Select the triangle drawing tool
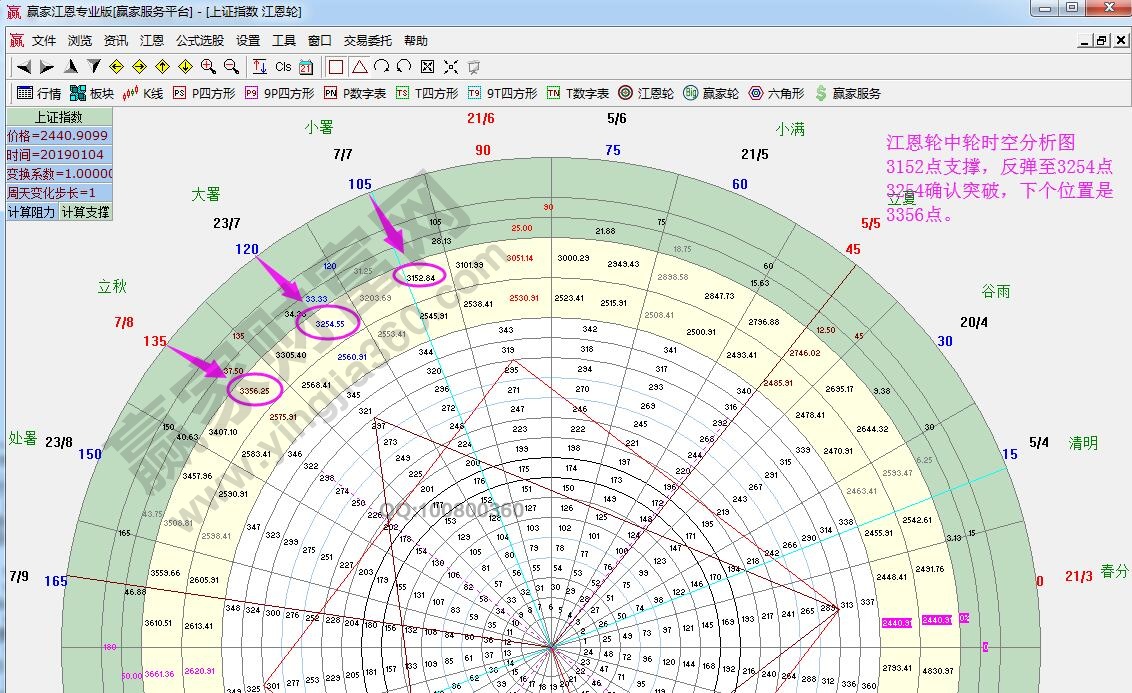Image resolution: width=1132 pixels, height=693 pixels. [359, 67]
